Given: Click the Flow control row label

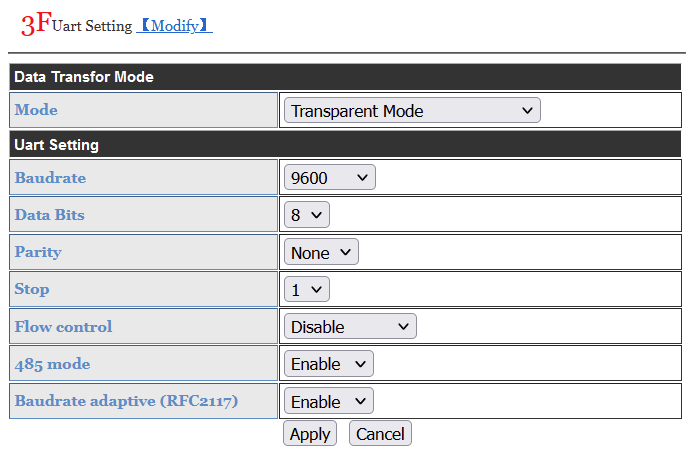Looking at the screenshot, I should [63, 327].
